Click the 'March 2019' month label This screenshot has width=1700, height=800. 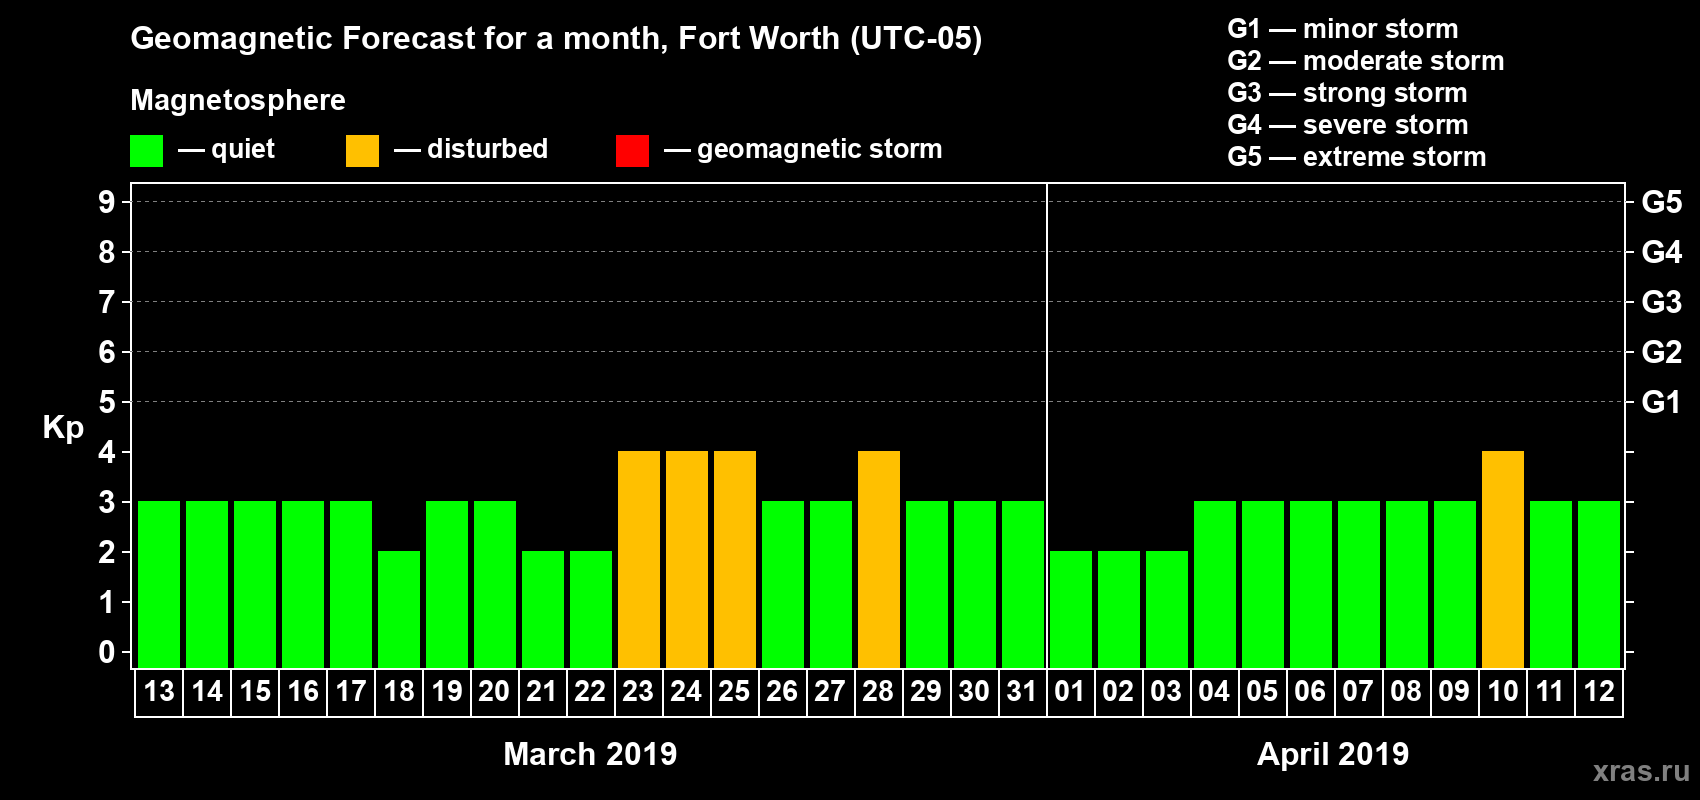(590, 754)
